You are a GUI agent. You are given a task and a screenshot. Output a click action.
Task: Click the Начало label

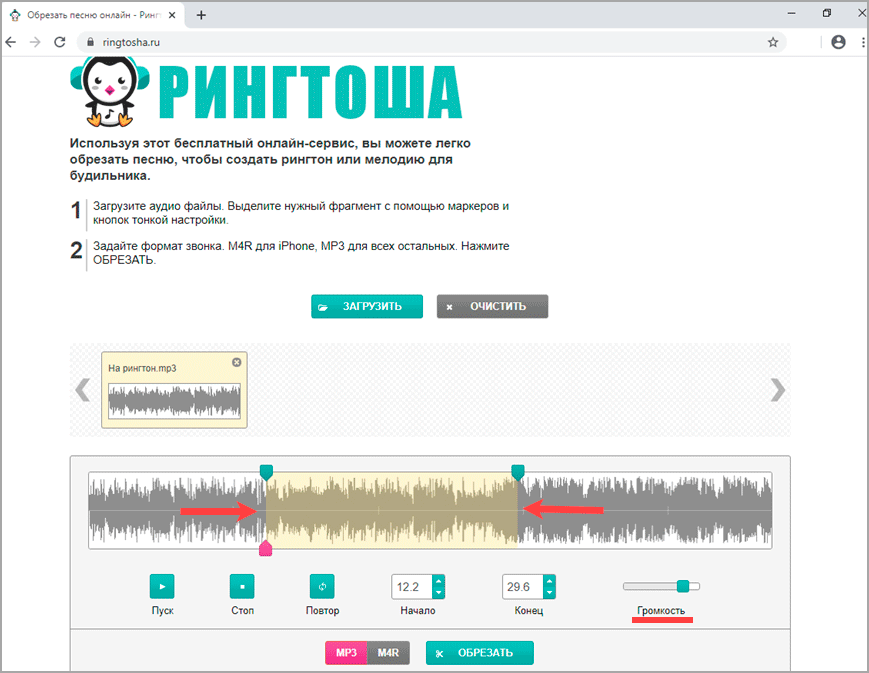[418, 610]
